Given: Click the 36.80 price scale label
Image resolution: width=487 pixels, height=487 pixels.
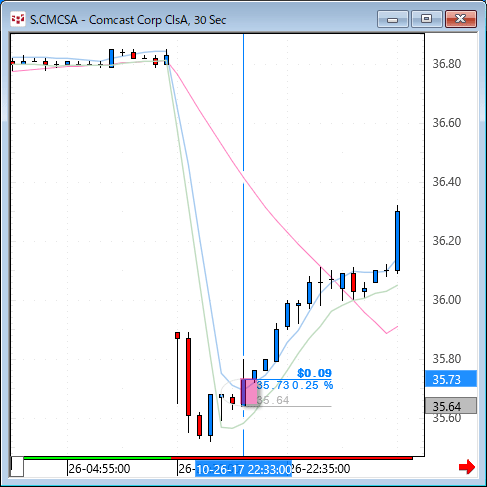Looking at the screenshot, I should 447,64.
